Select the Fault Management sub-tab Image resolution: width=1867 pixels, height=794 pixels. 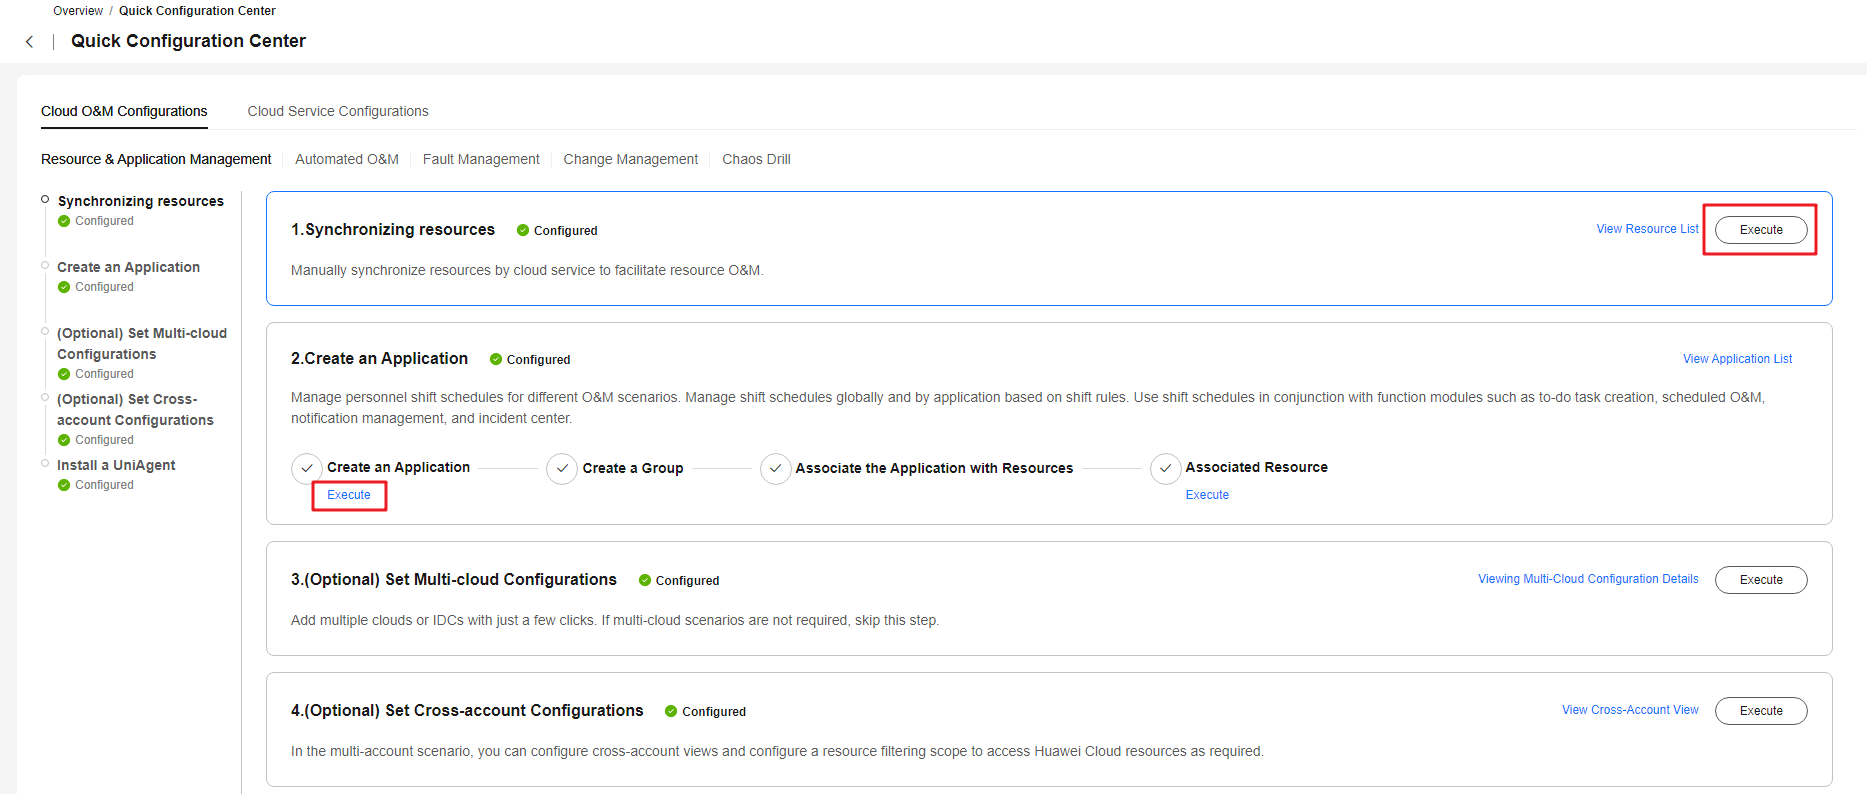click(481, 159)
